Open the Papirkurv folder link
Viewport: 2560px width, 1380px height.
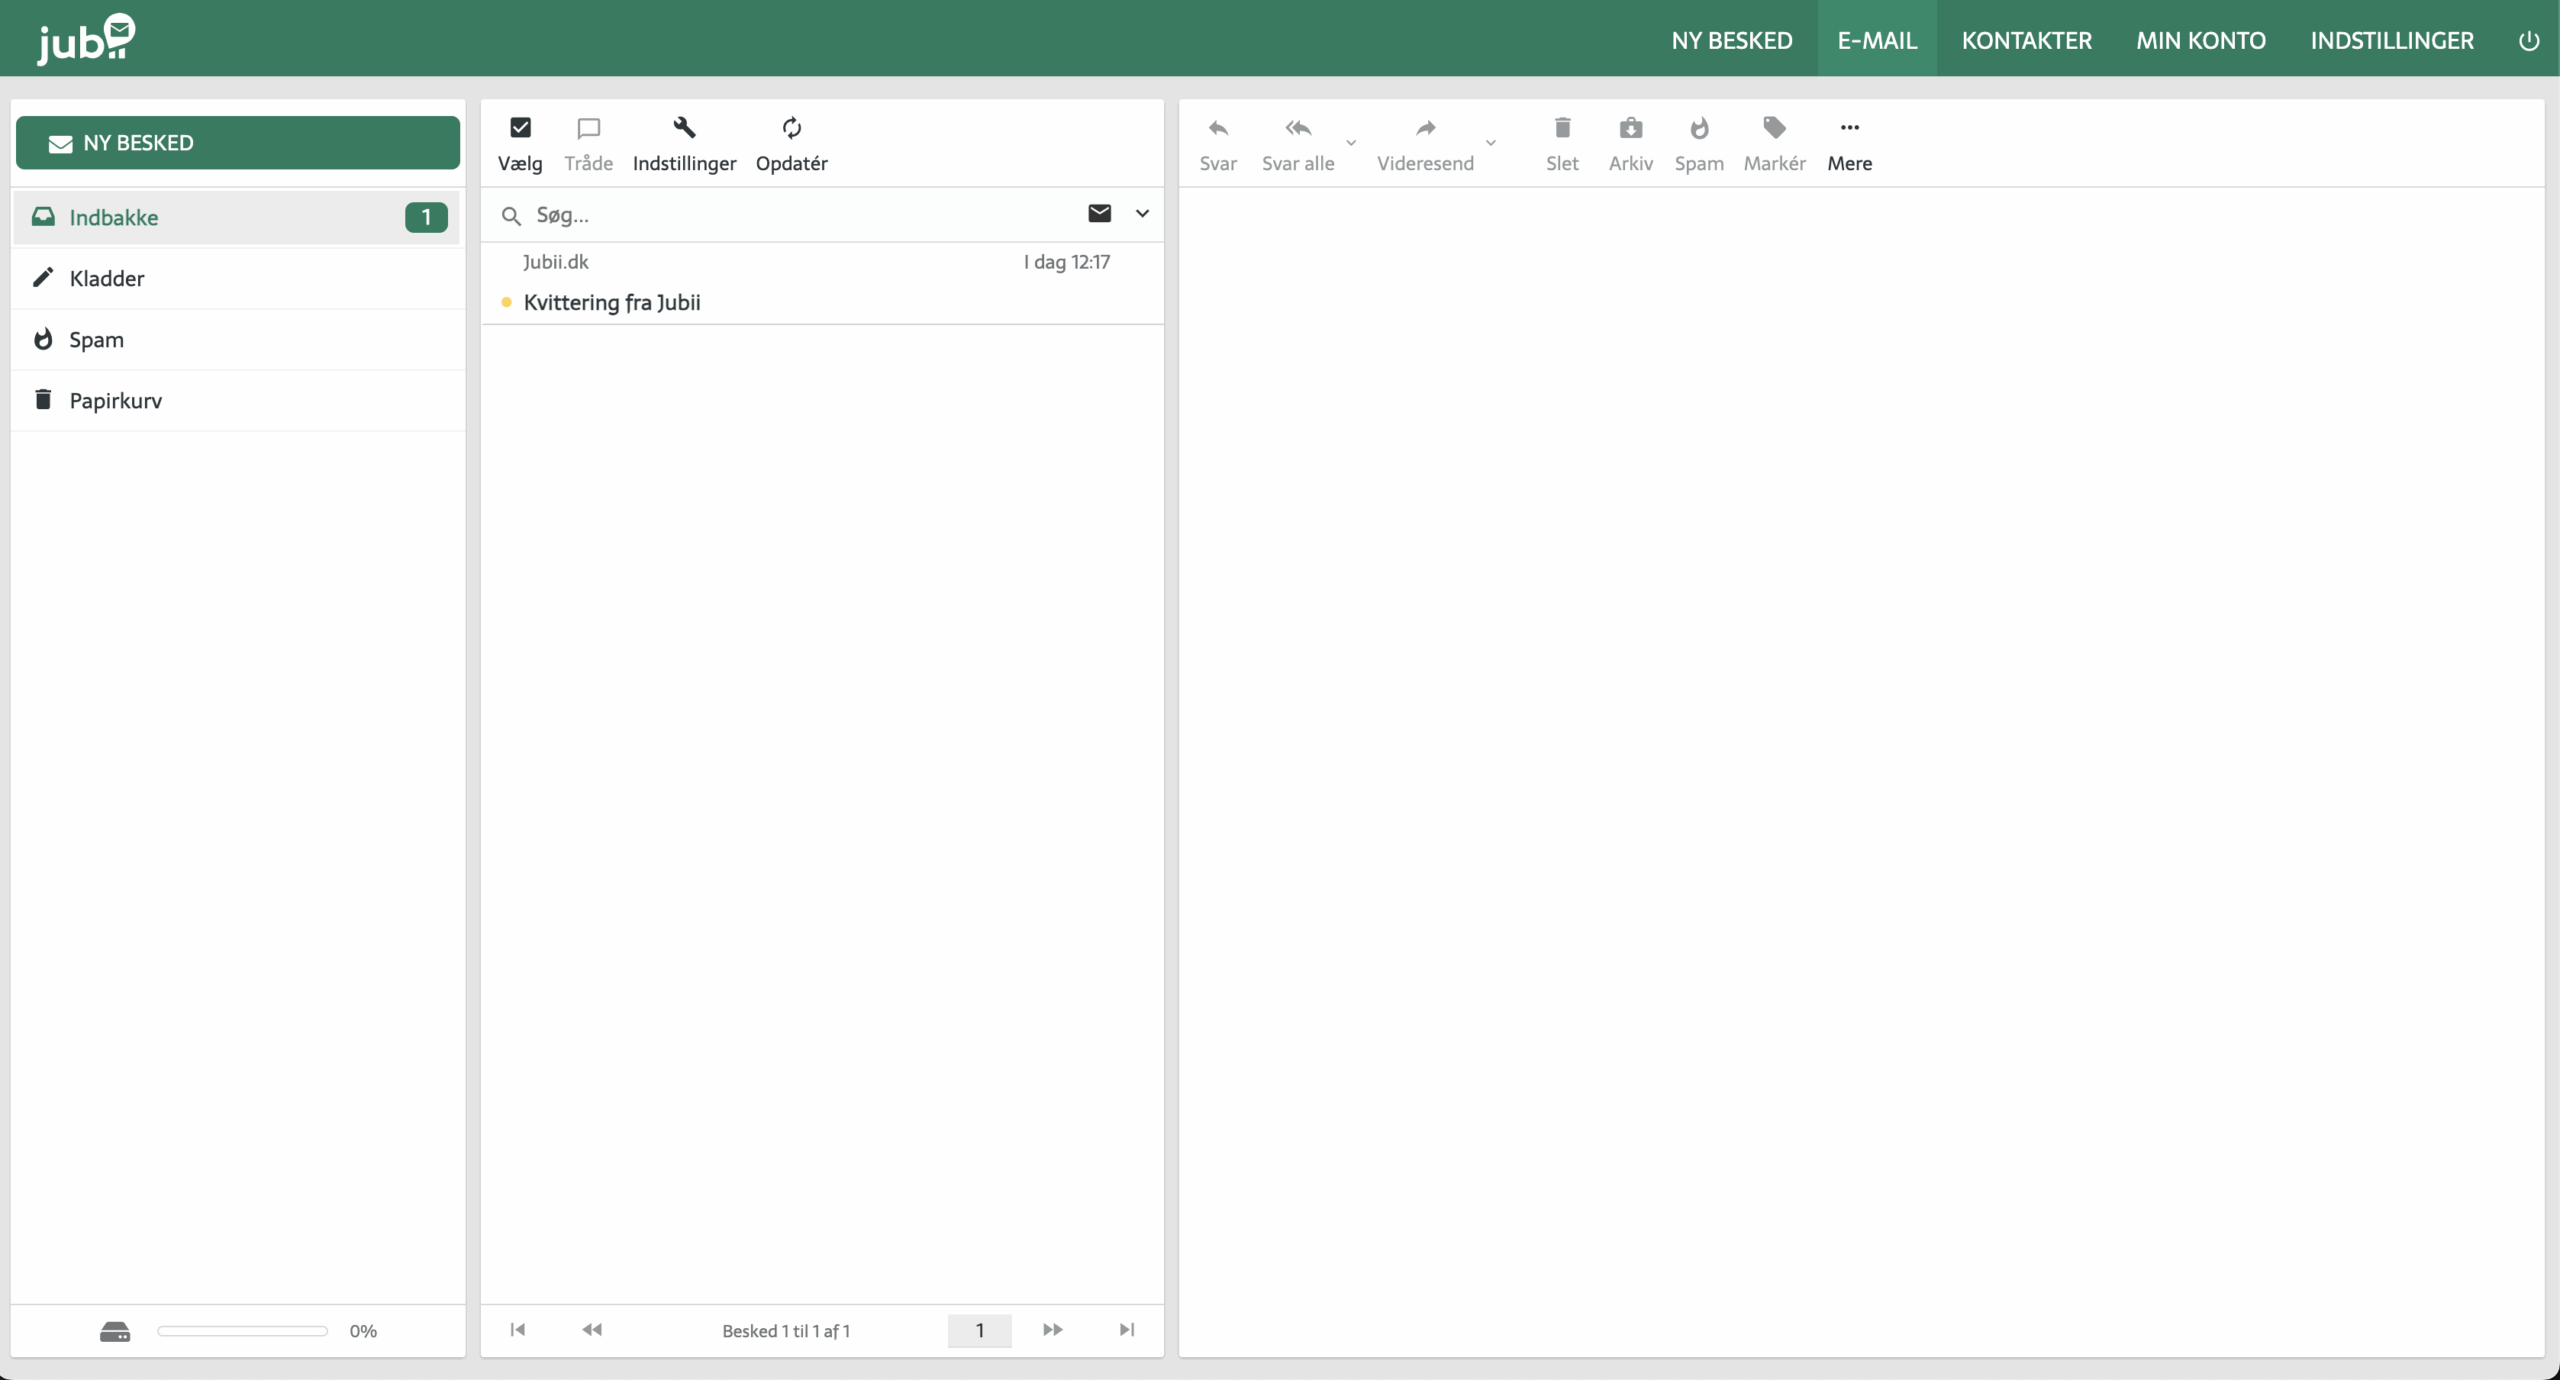[x=116, y=400]
